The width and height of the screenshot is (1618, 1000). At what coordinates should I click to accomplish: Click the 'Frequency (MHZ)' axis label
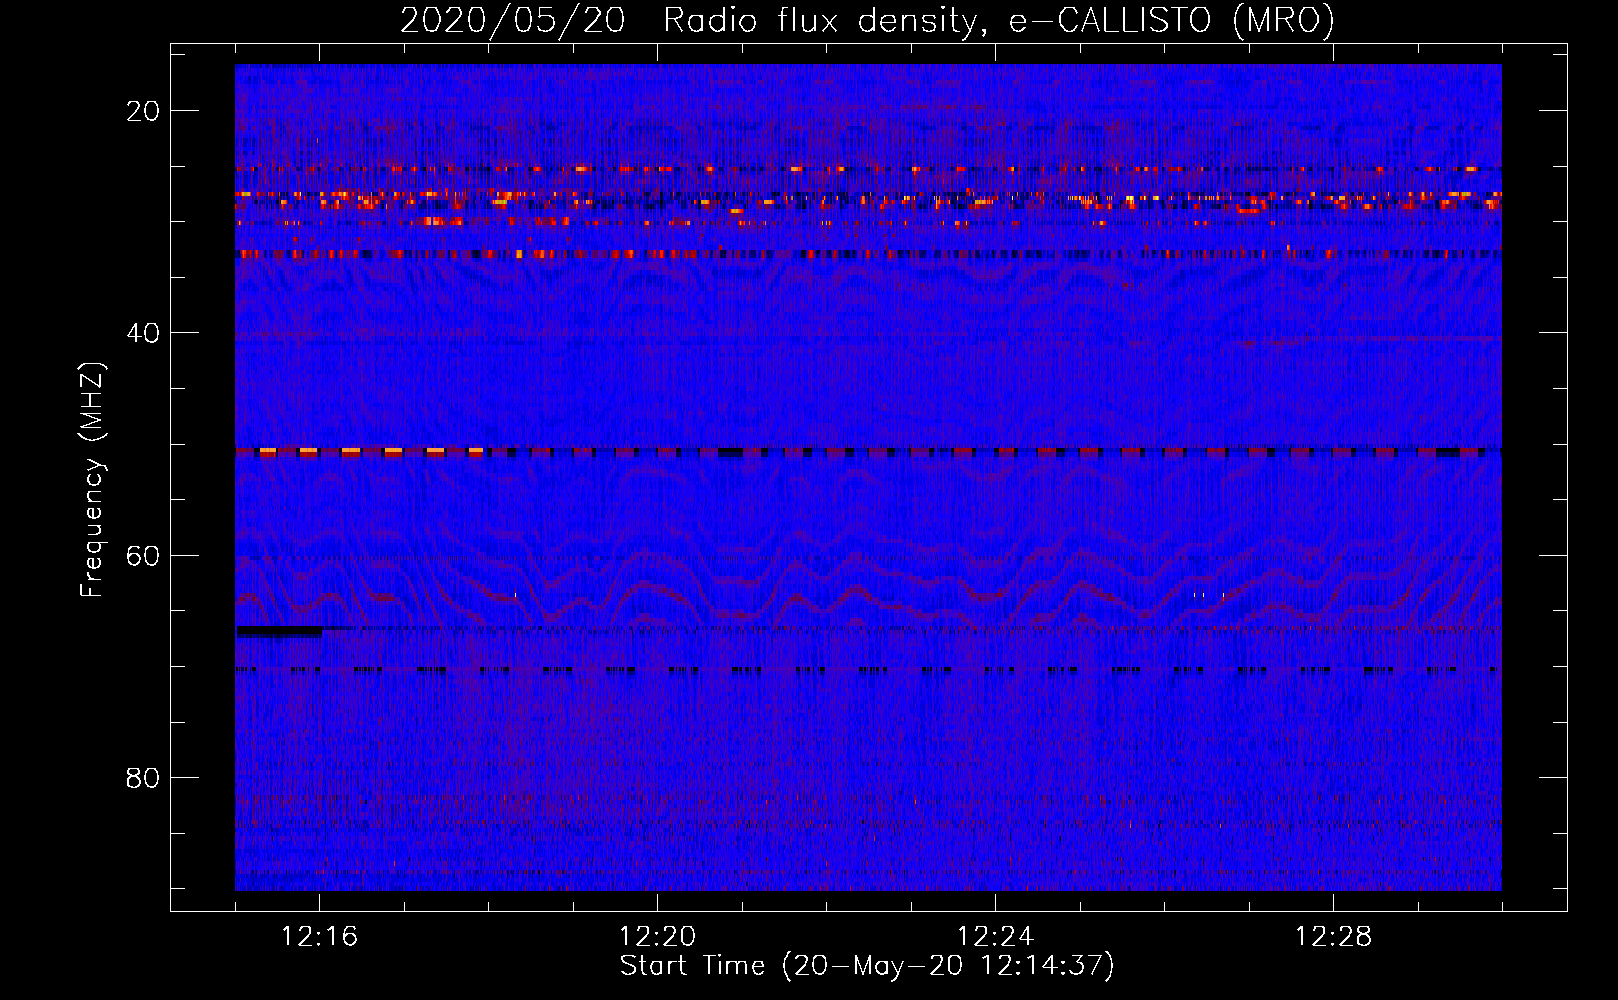92,480
